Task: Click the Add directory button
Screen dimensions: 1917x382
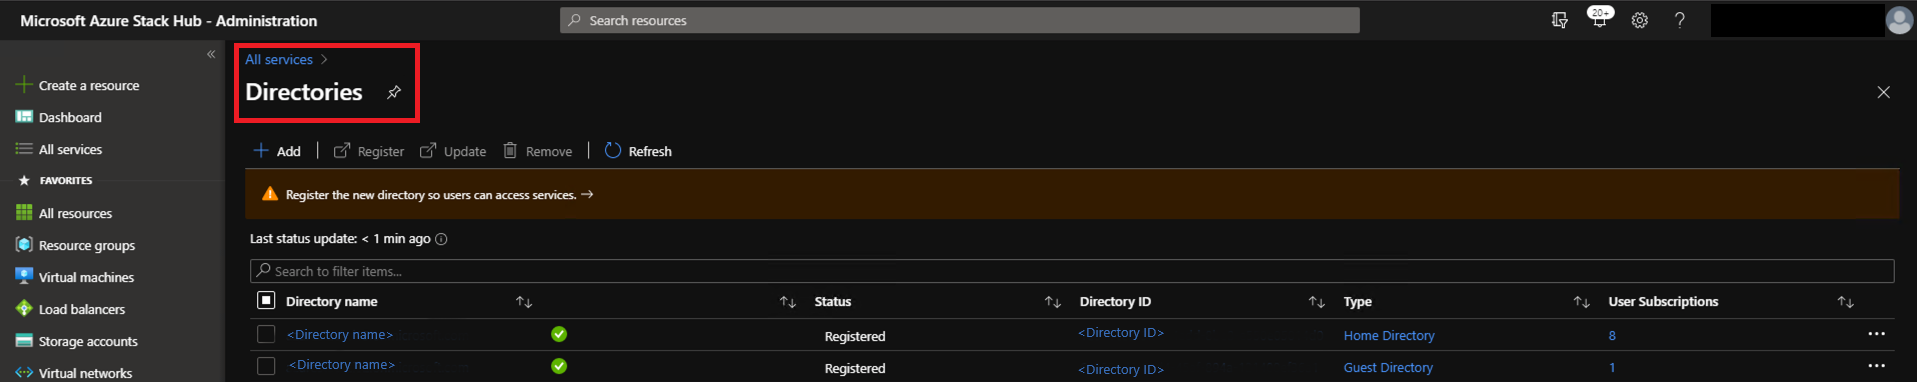Action: pos(277,151)
